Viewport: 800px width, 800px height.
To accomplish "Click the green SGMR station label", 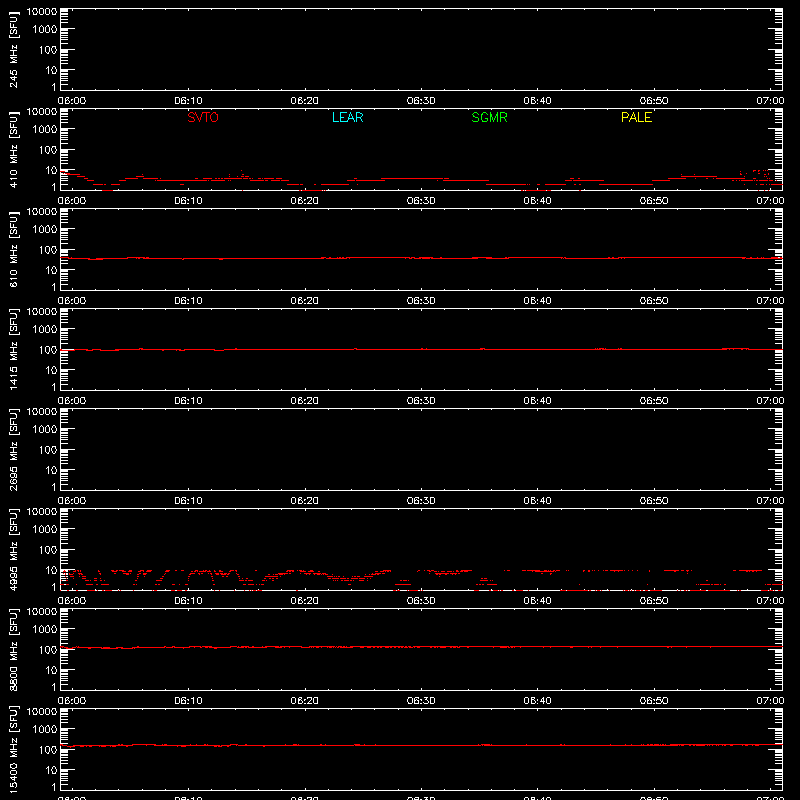I will pos(489,117).
